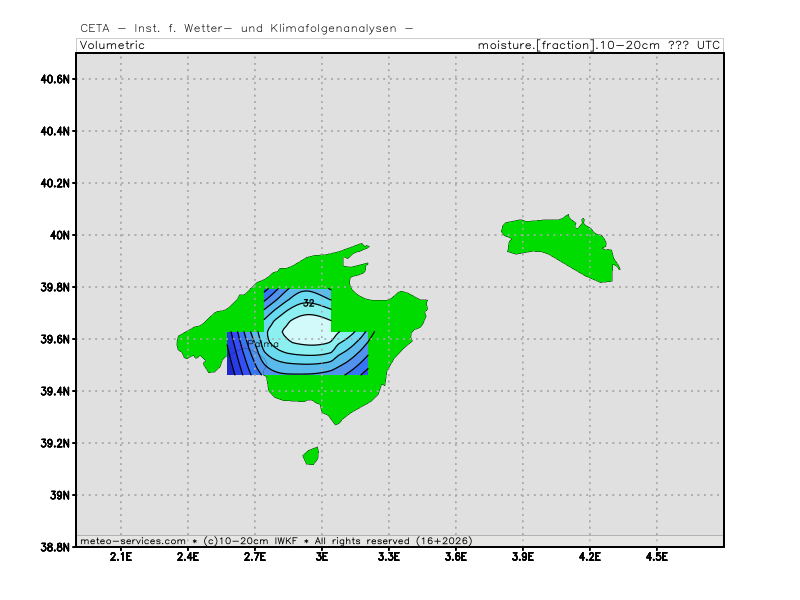Click the "4.5E" longitude label

click(657, 557)
